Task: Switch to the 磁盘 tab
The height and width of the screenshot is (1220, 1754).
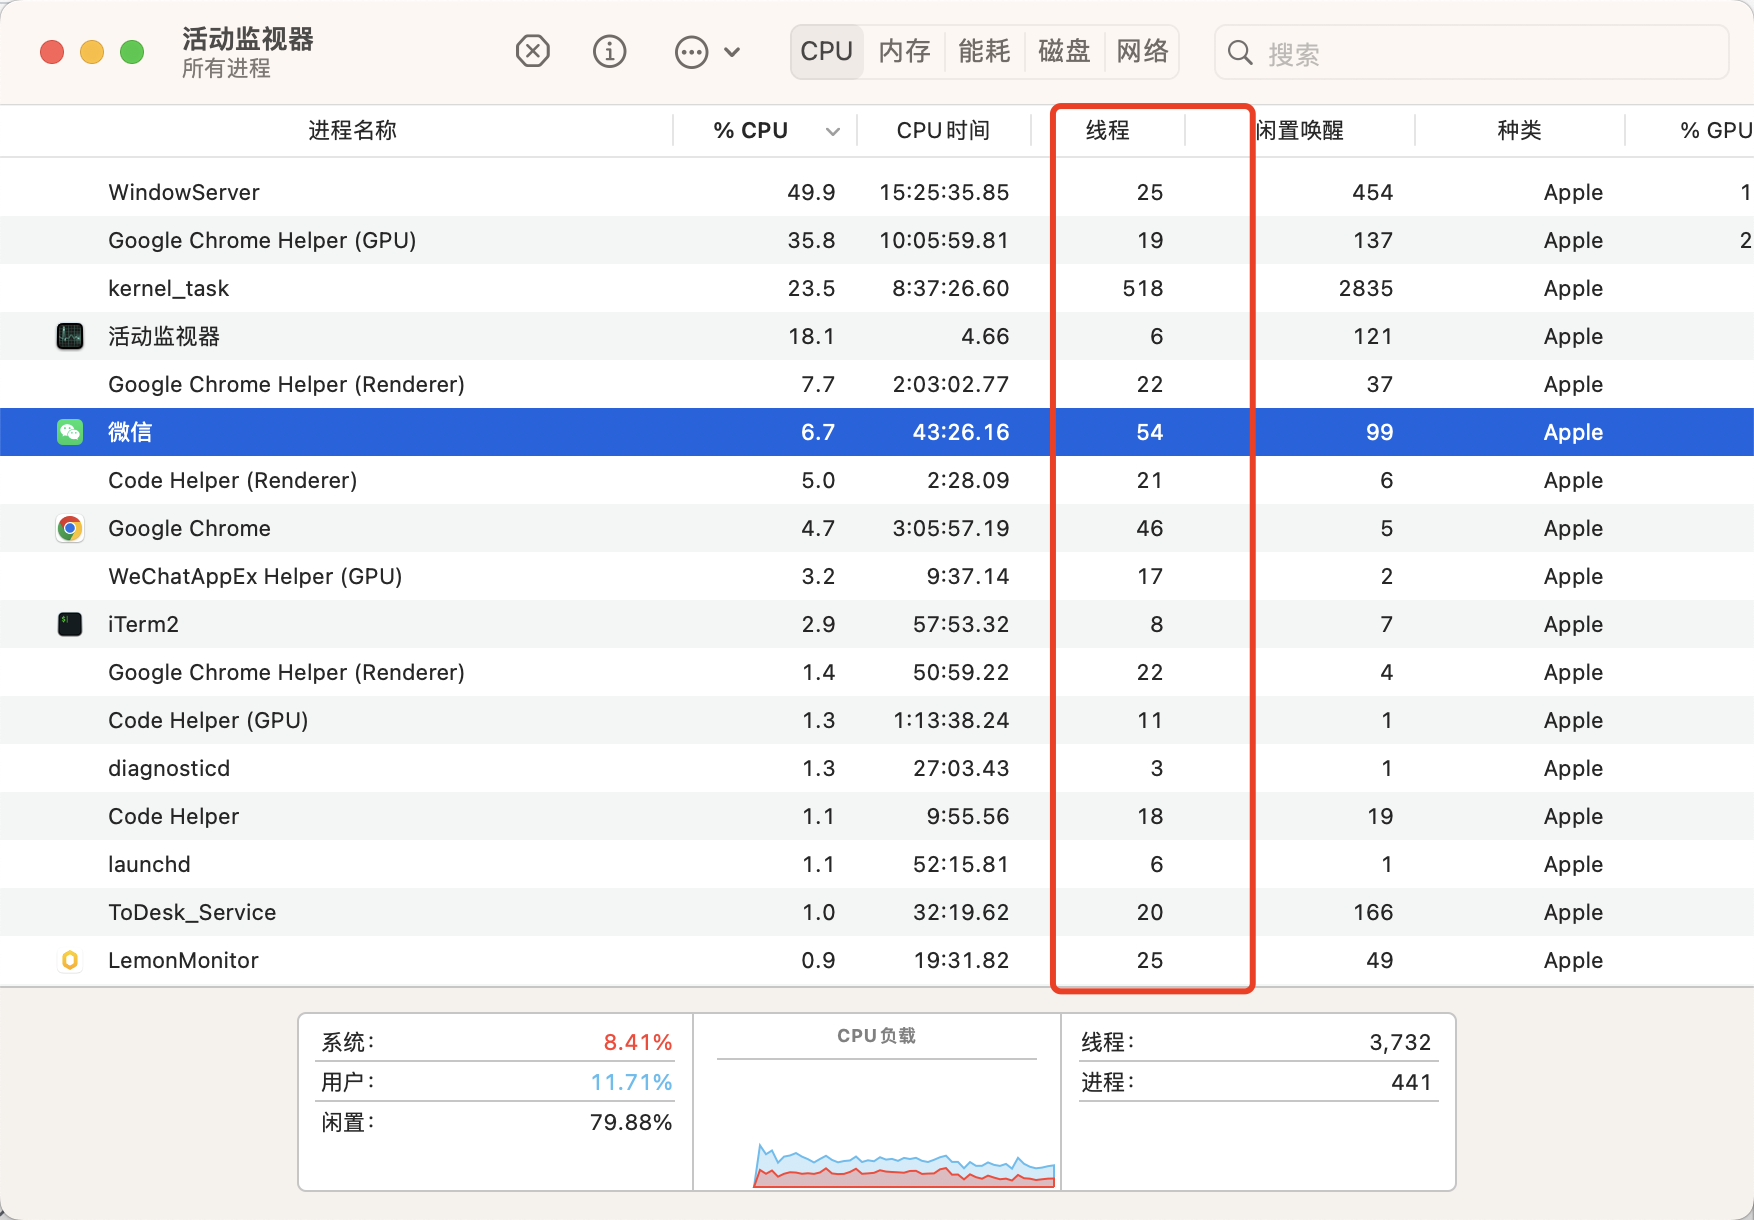Action: [x=1064, y=51]
